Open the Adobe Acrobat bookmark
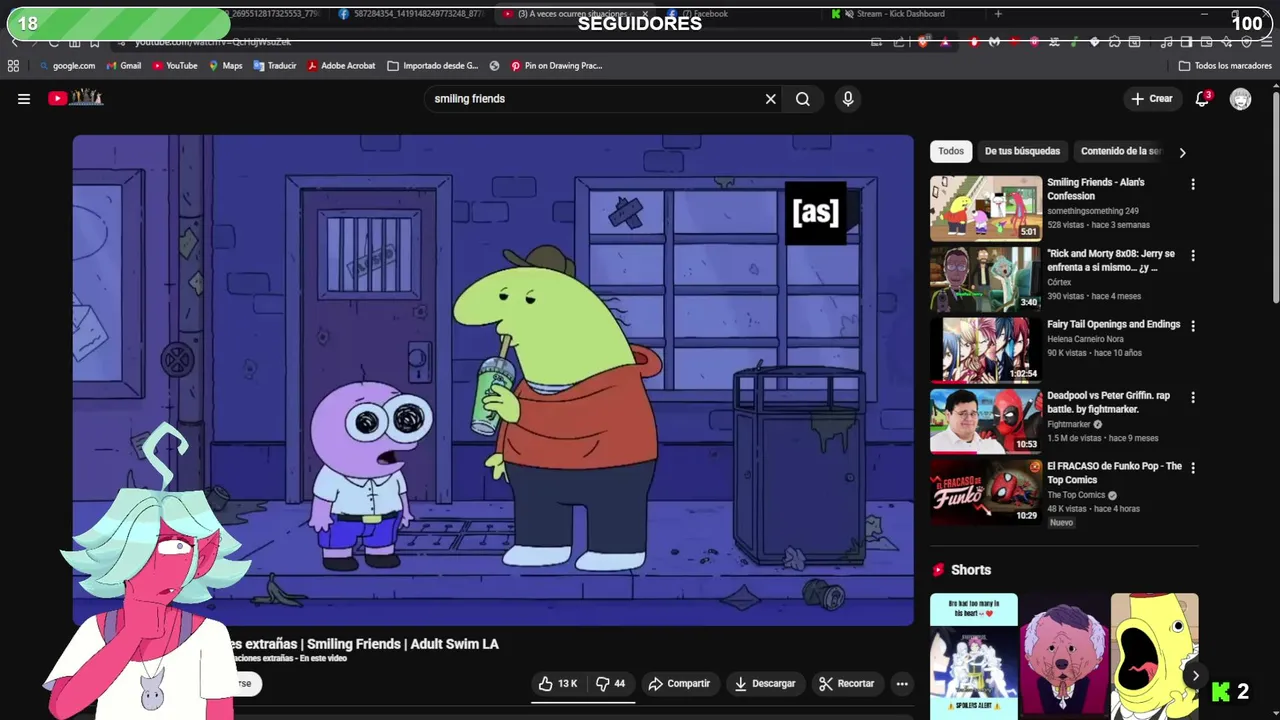This screenshot has height=720, width=1280. [341, 66]
